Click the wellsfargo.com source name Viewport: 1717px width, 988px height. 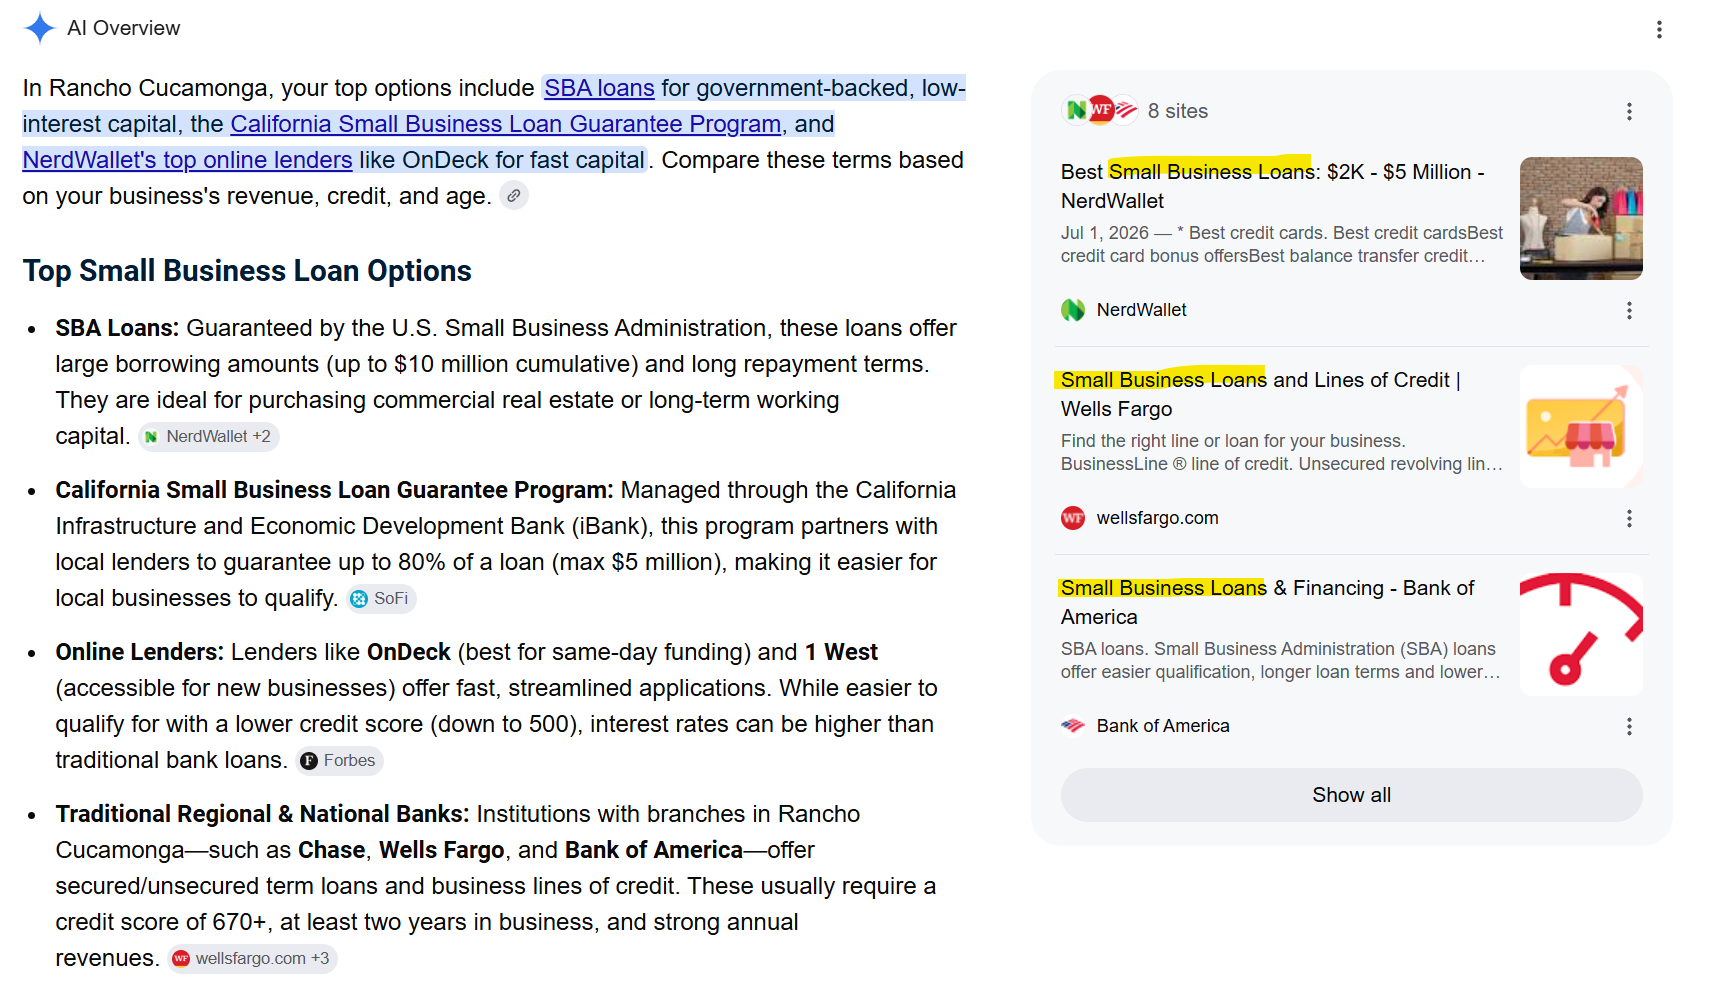point(1157,518)
